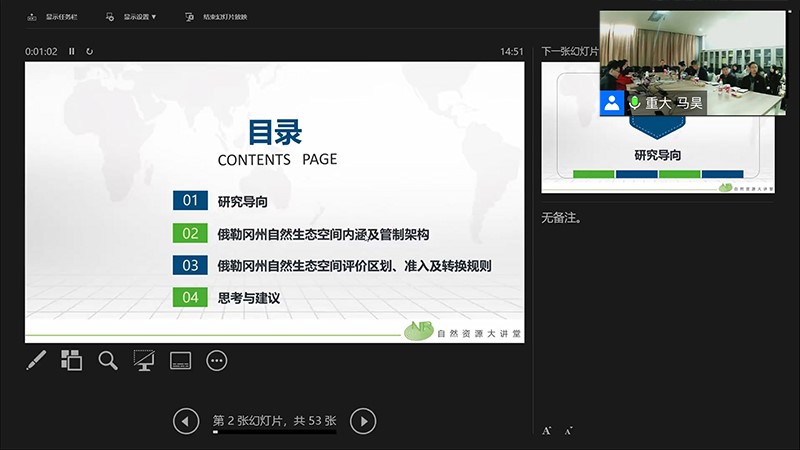Click the End Slide Show icon
Viewport: 800px width, 450px height.
coord(189,17)
